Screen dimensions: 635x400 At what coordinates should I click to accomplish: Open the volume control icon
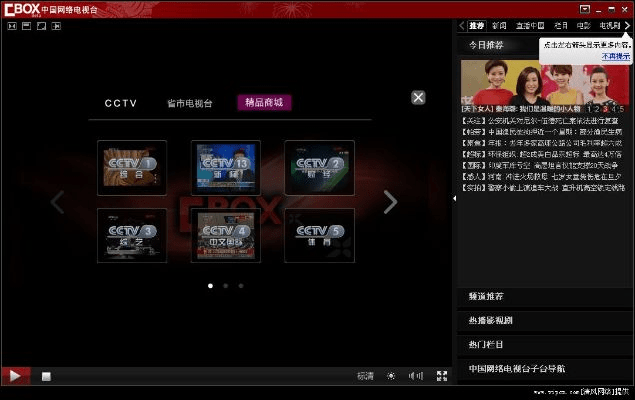(416, 376)
